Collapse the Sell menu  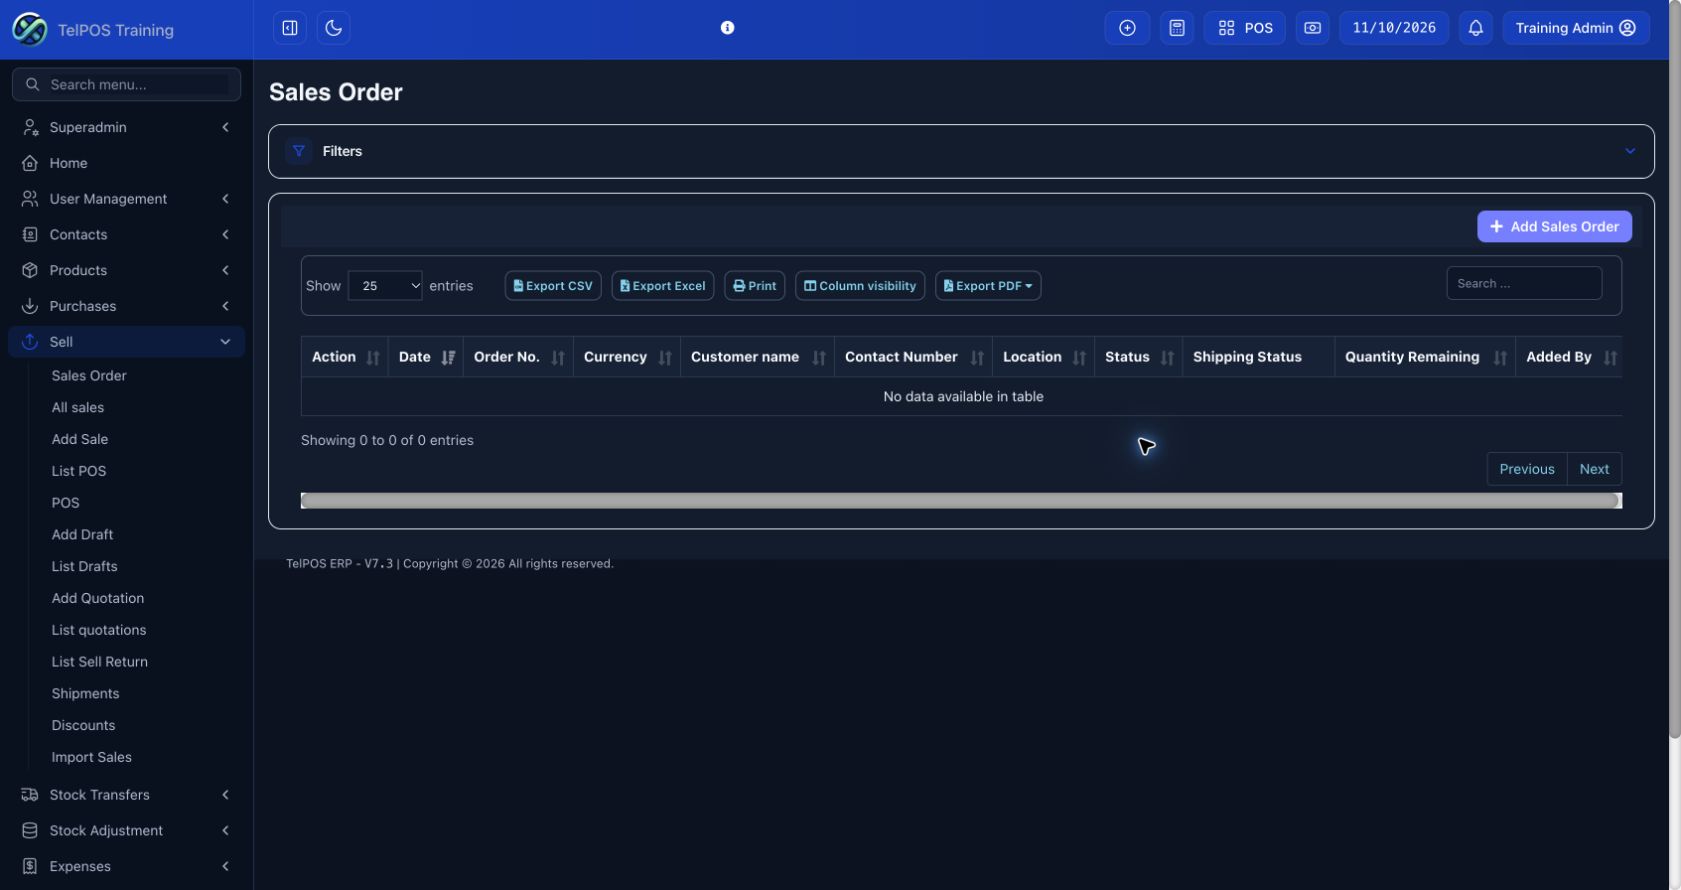127,342
